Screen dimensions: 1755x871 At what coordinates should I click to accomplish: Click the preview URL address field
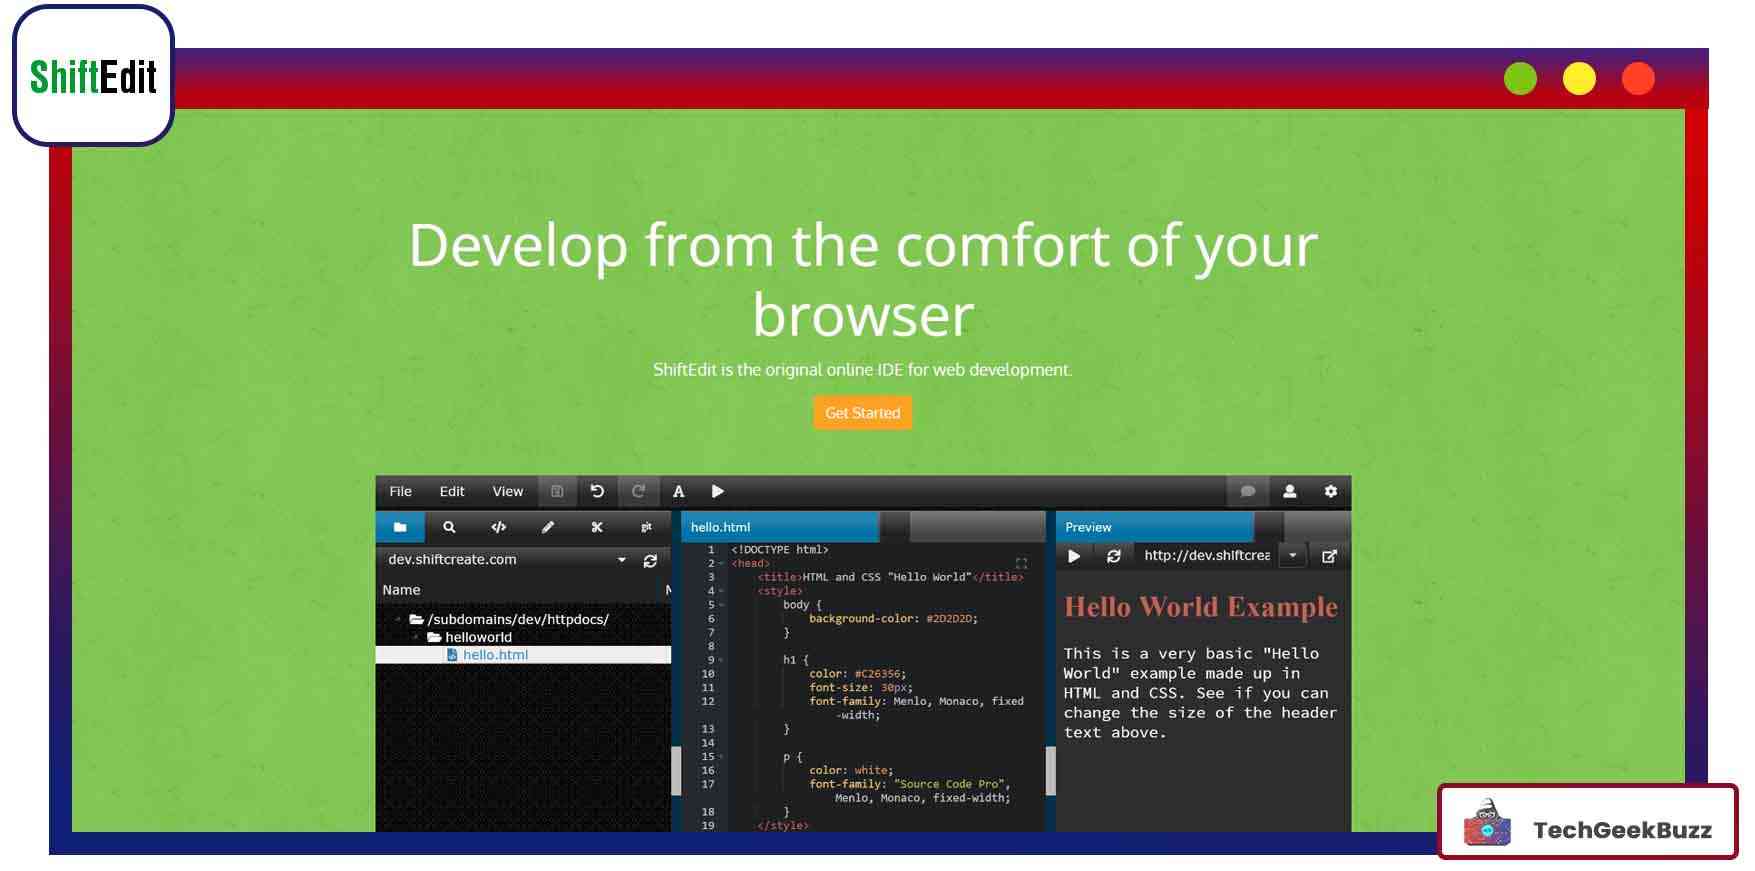tap(1206, 556)
